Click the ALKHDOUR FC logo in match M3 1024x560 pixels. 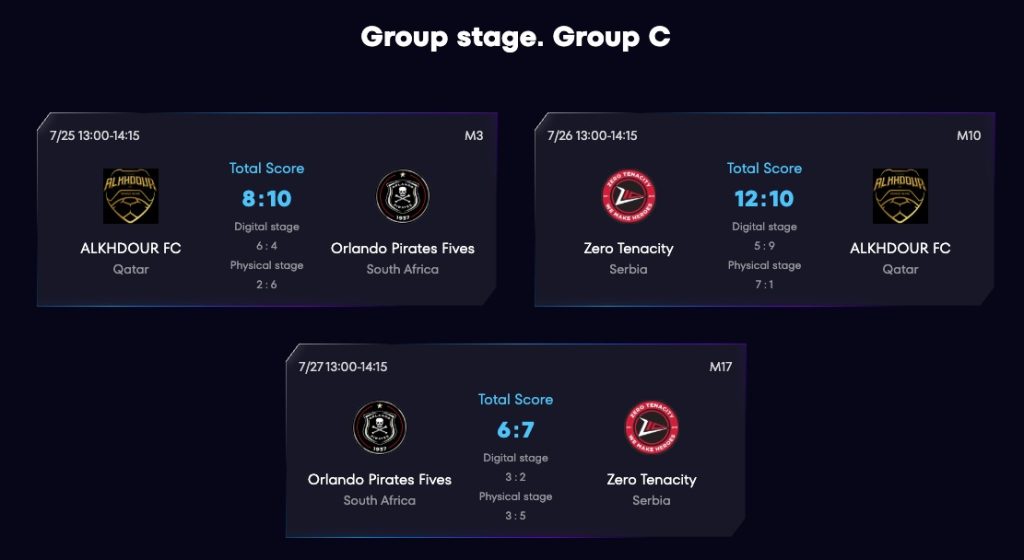coord(131,196)
